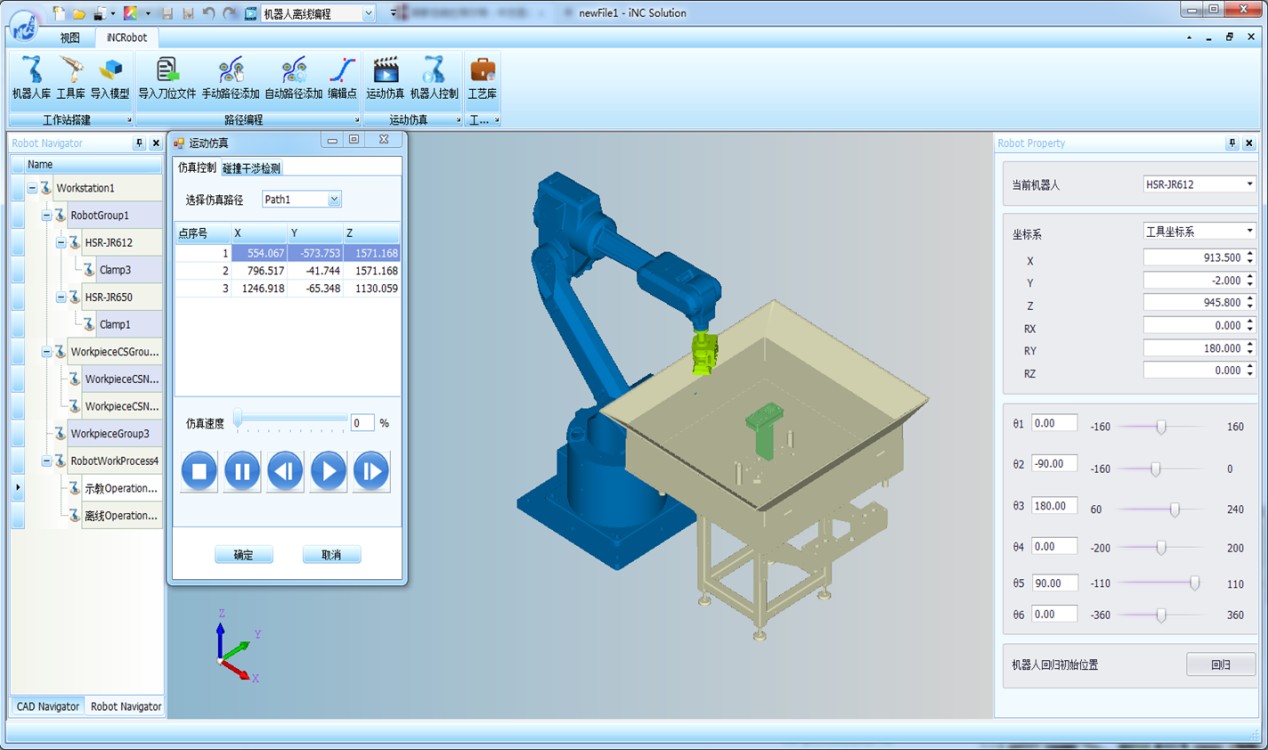Select 自动路径添加 automatic path tool
Image resolution: width=1268 pixels, height=750 pixels.
pyautogui.click(x=293, y=77)
